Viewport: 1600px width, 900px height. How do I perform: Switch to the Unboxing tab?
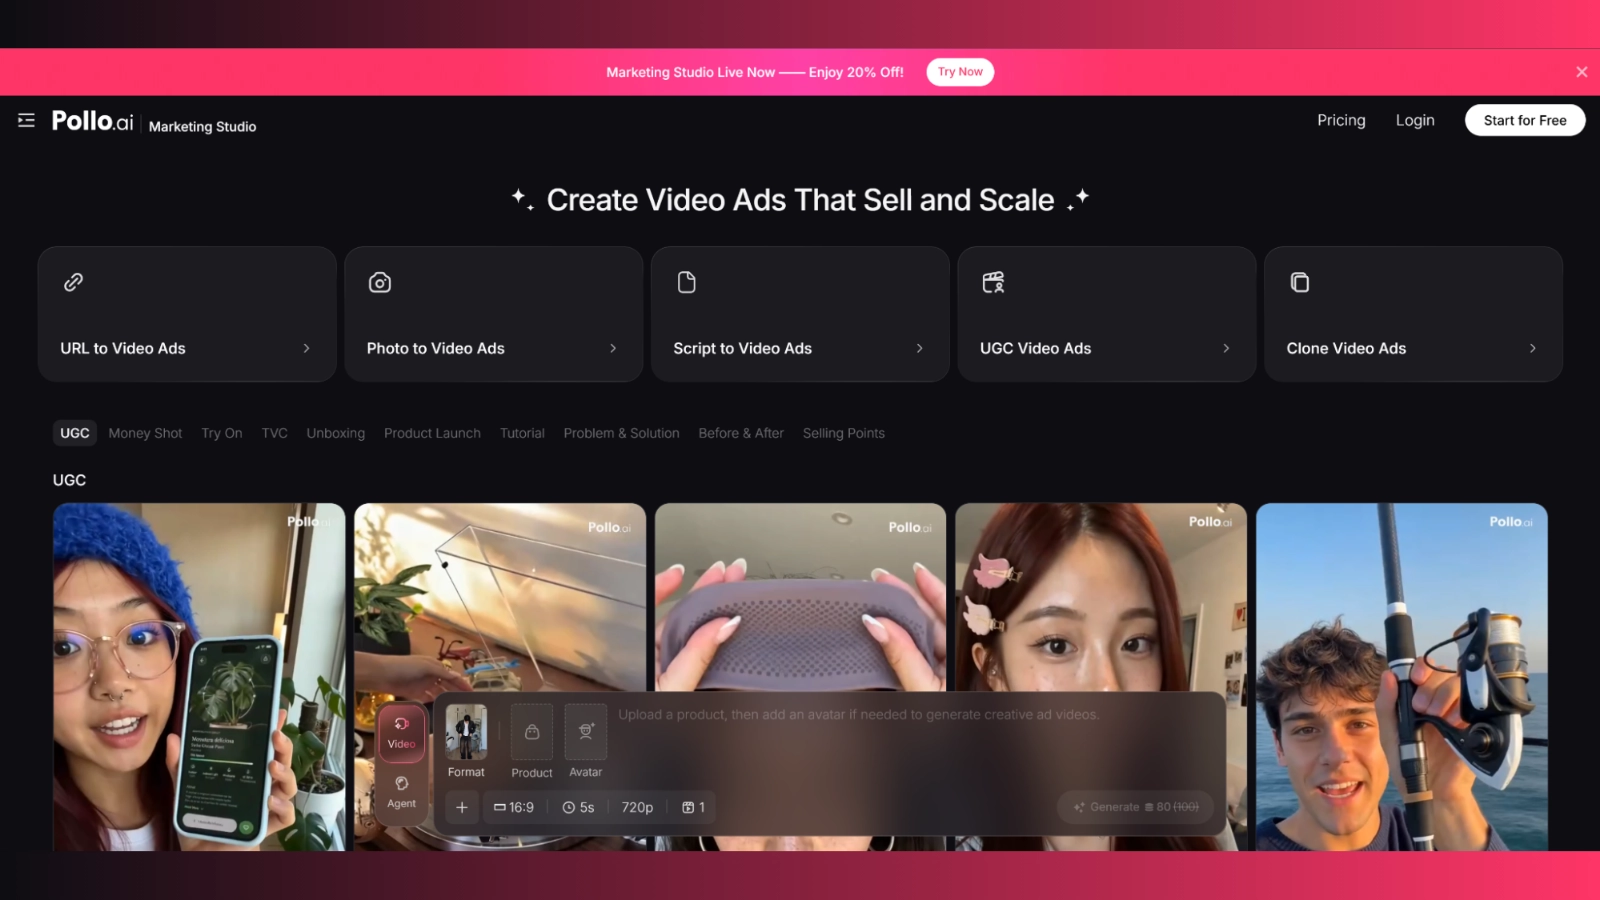pyautogui.click(x=335, y=433)
